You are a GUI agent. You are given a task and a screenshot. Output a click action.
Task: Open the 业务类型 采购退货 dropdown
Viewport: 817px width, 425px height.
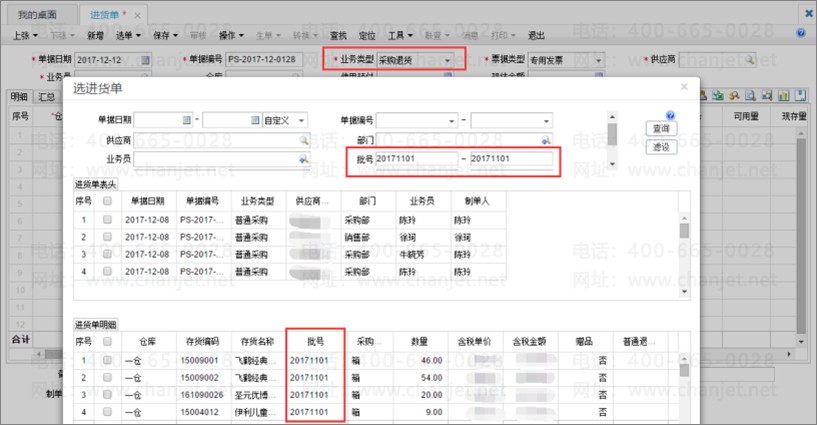coord(447,60)
